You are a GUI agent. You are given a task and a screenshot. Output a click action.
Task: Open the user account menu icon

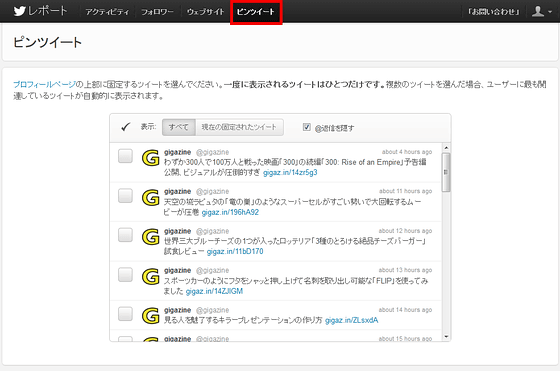coord(538,11)
